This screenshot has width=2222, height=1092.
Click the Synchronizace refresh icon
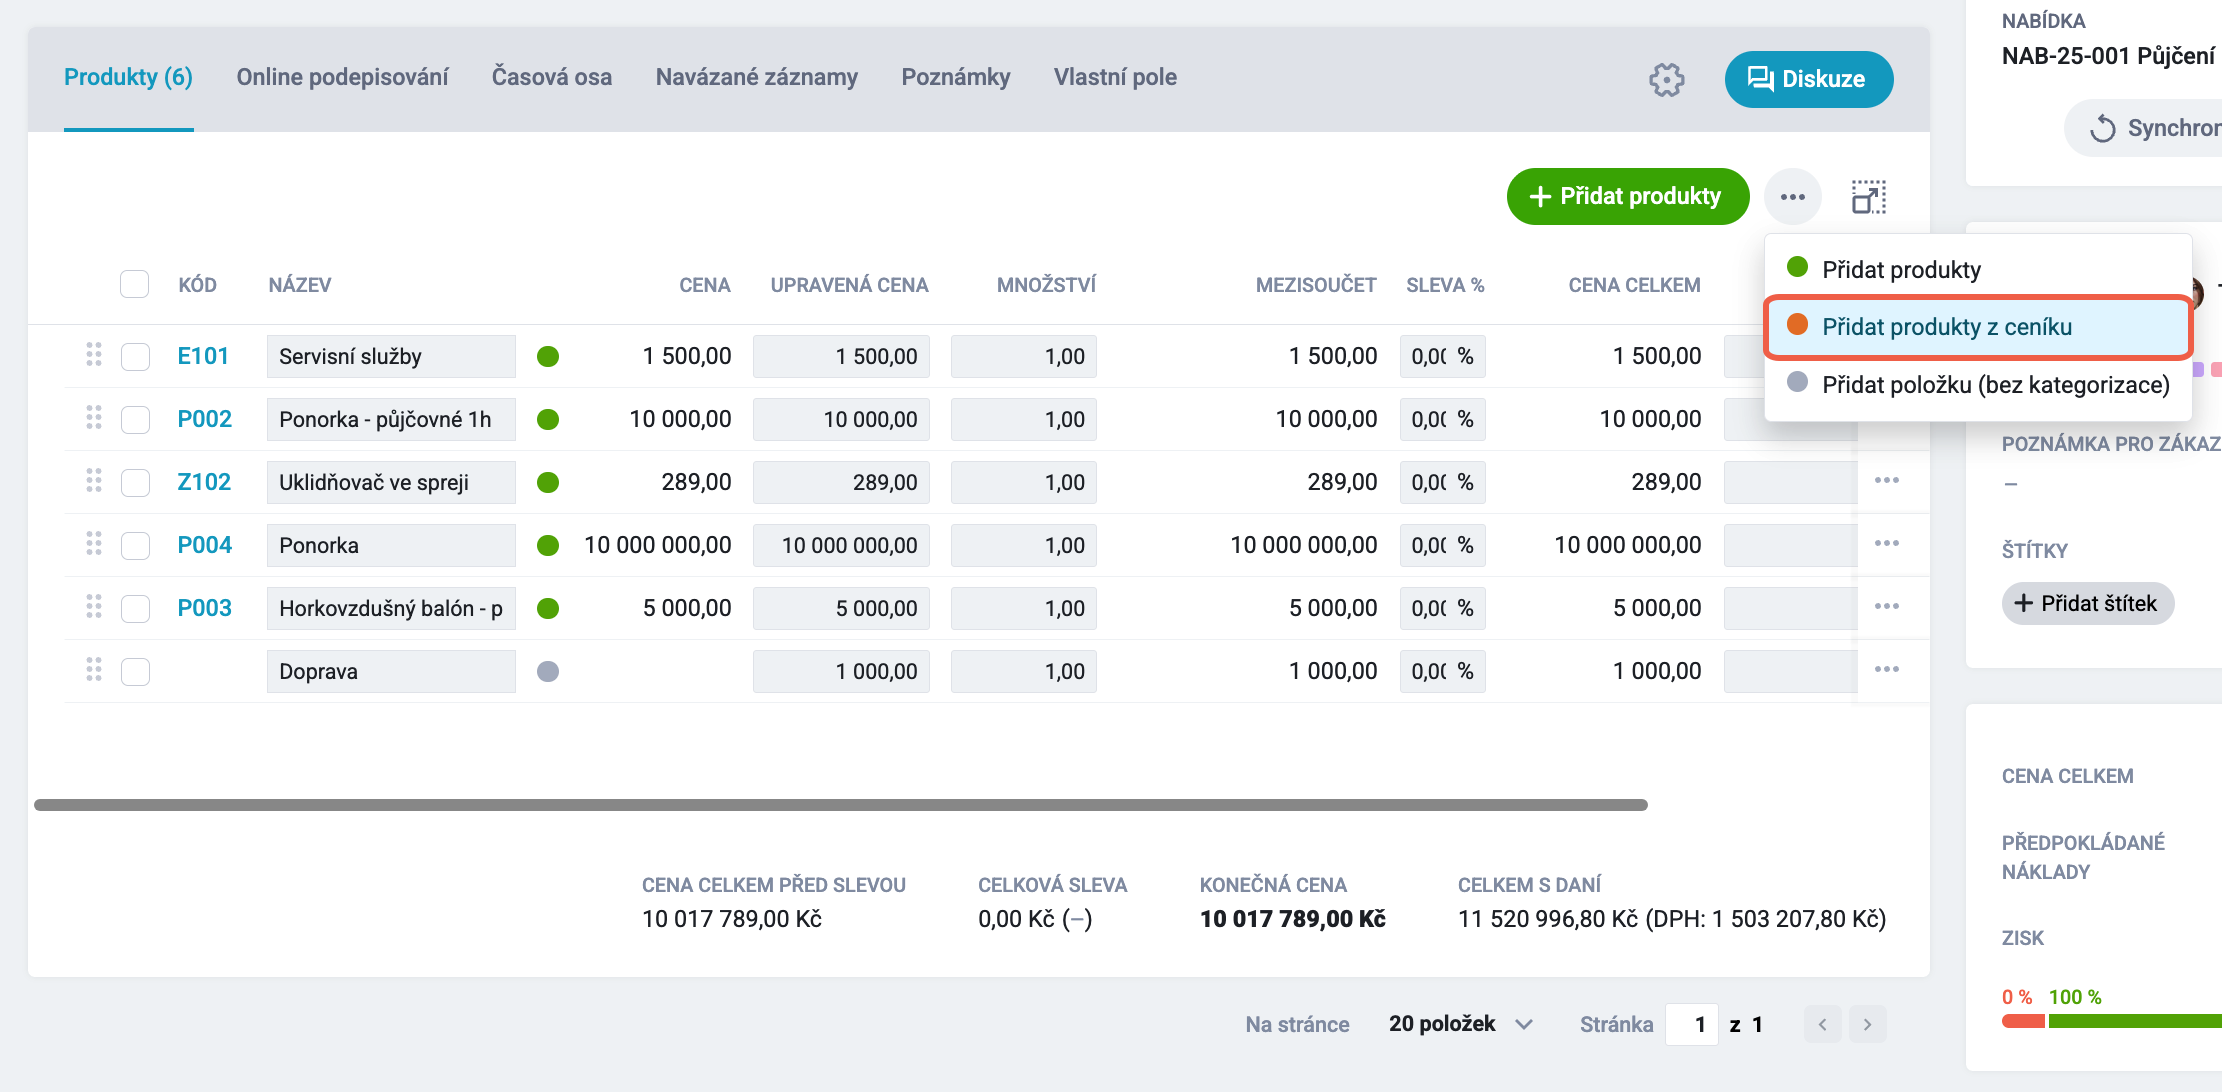[x=2102, y=129]
